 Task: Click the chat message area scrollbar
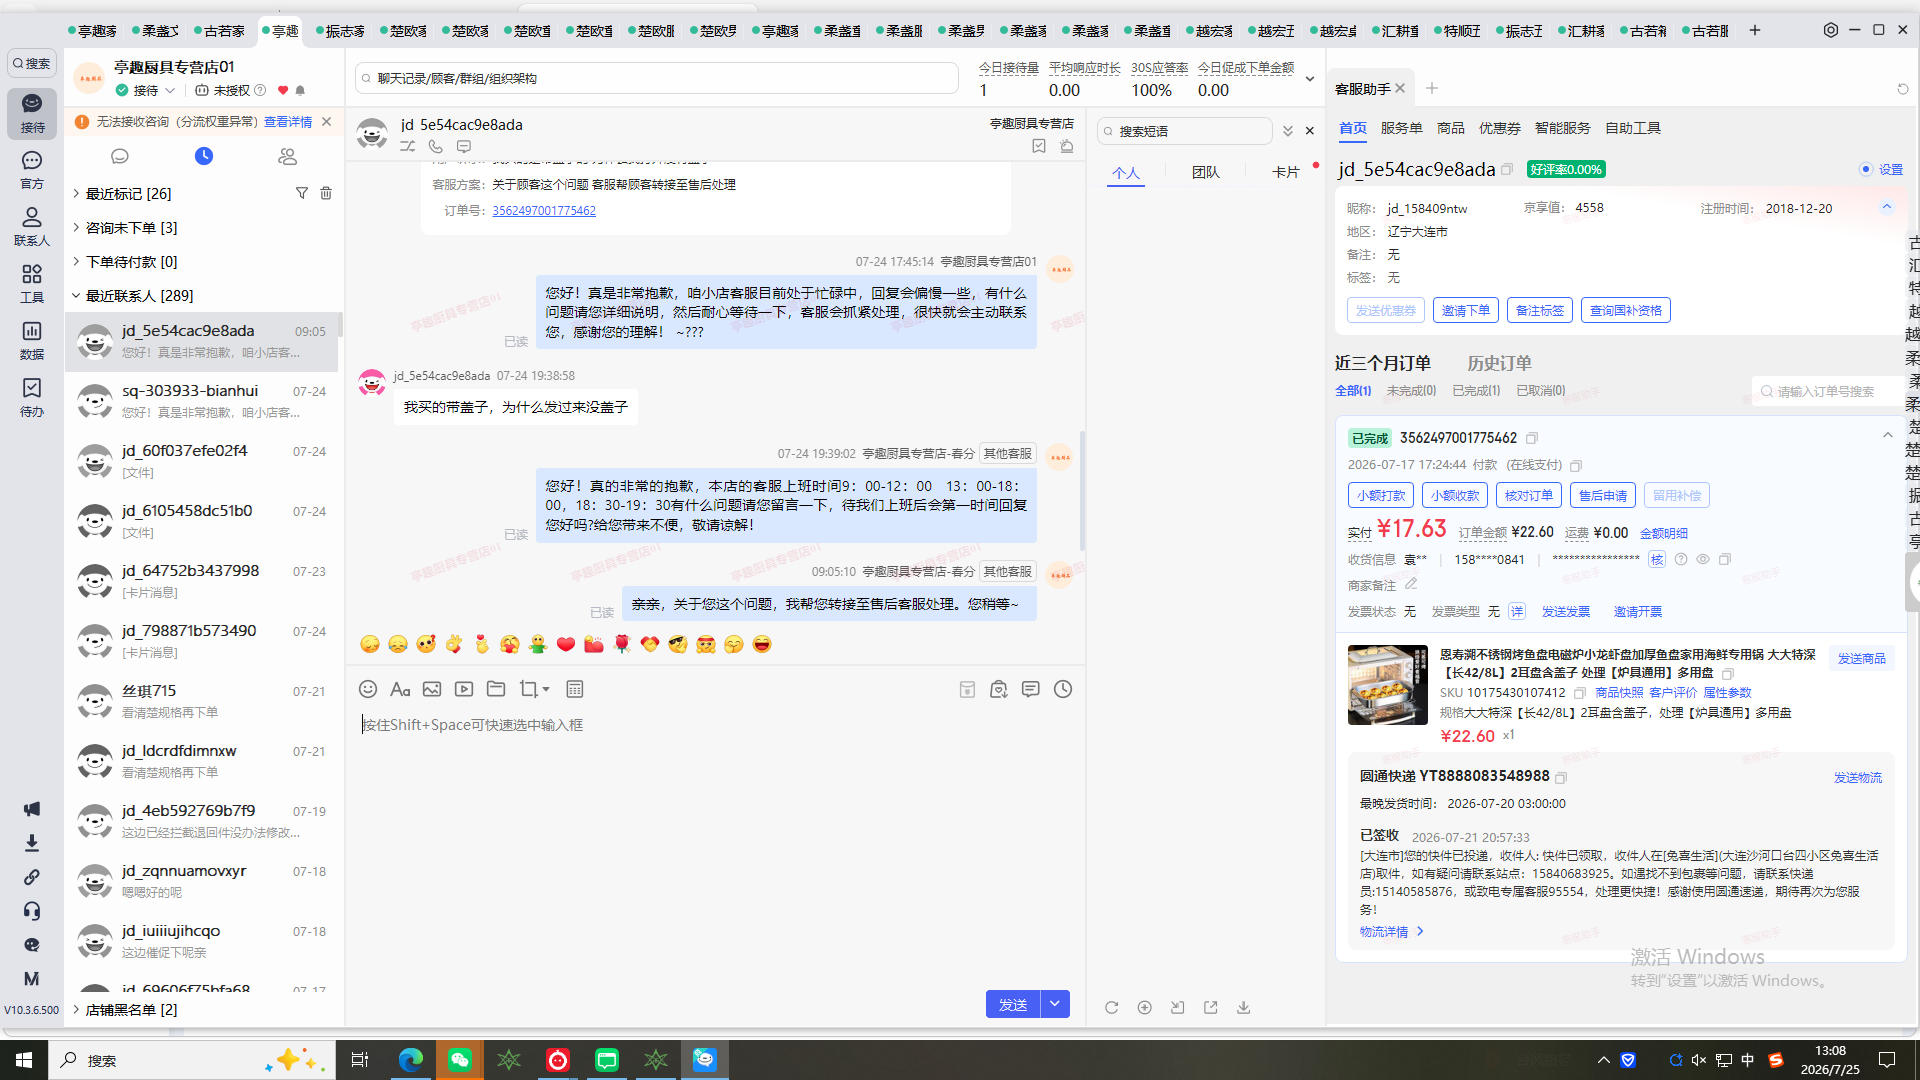[x=1082, y=490]
